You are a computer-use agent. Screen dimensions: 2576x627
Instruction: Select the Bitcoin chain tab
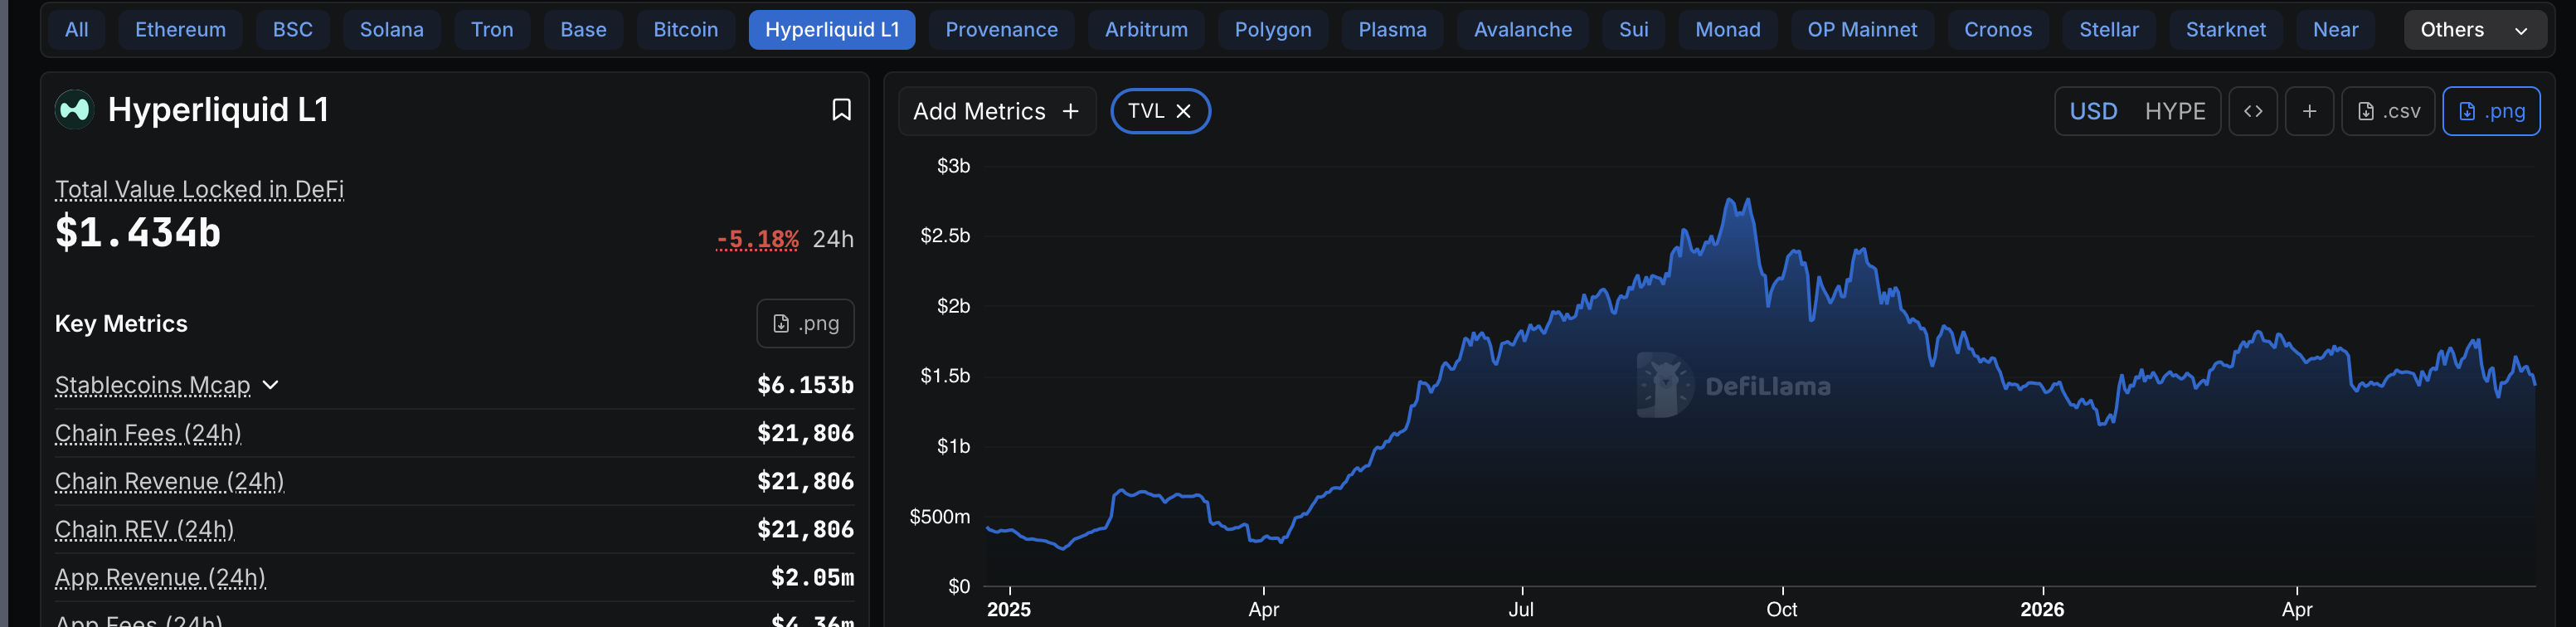tap(685, 30)
